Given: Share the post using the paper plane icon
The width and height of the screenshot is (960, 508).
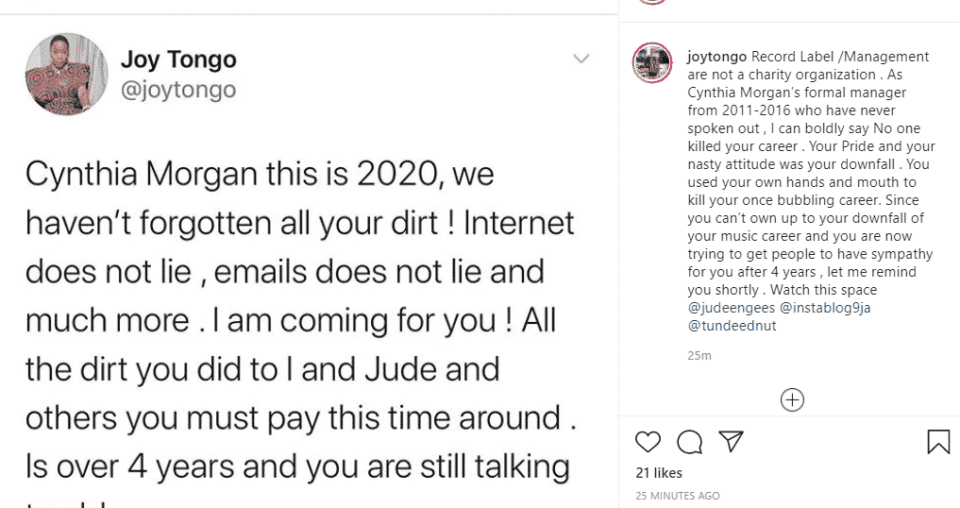Looking at the screenshot, I should (x=732, y=441).
